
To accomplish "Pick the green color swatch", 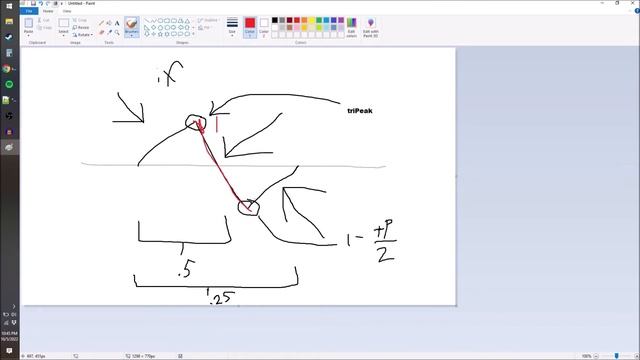I will point(319,20).
